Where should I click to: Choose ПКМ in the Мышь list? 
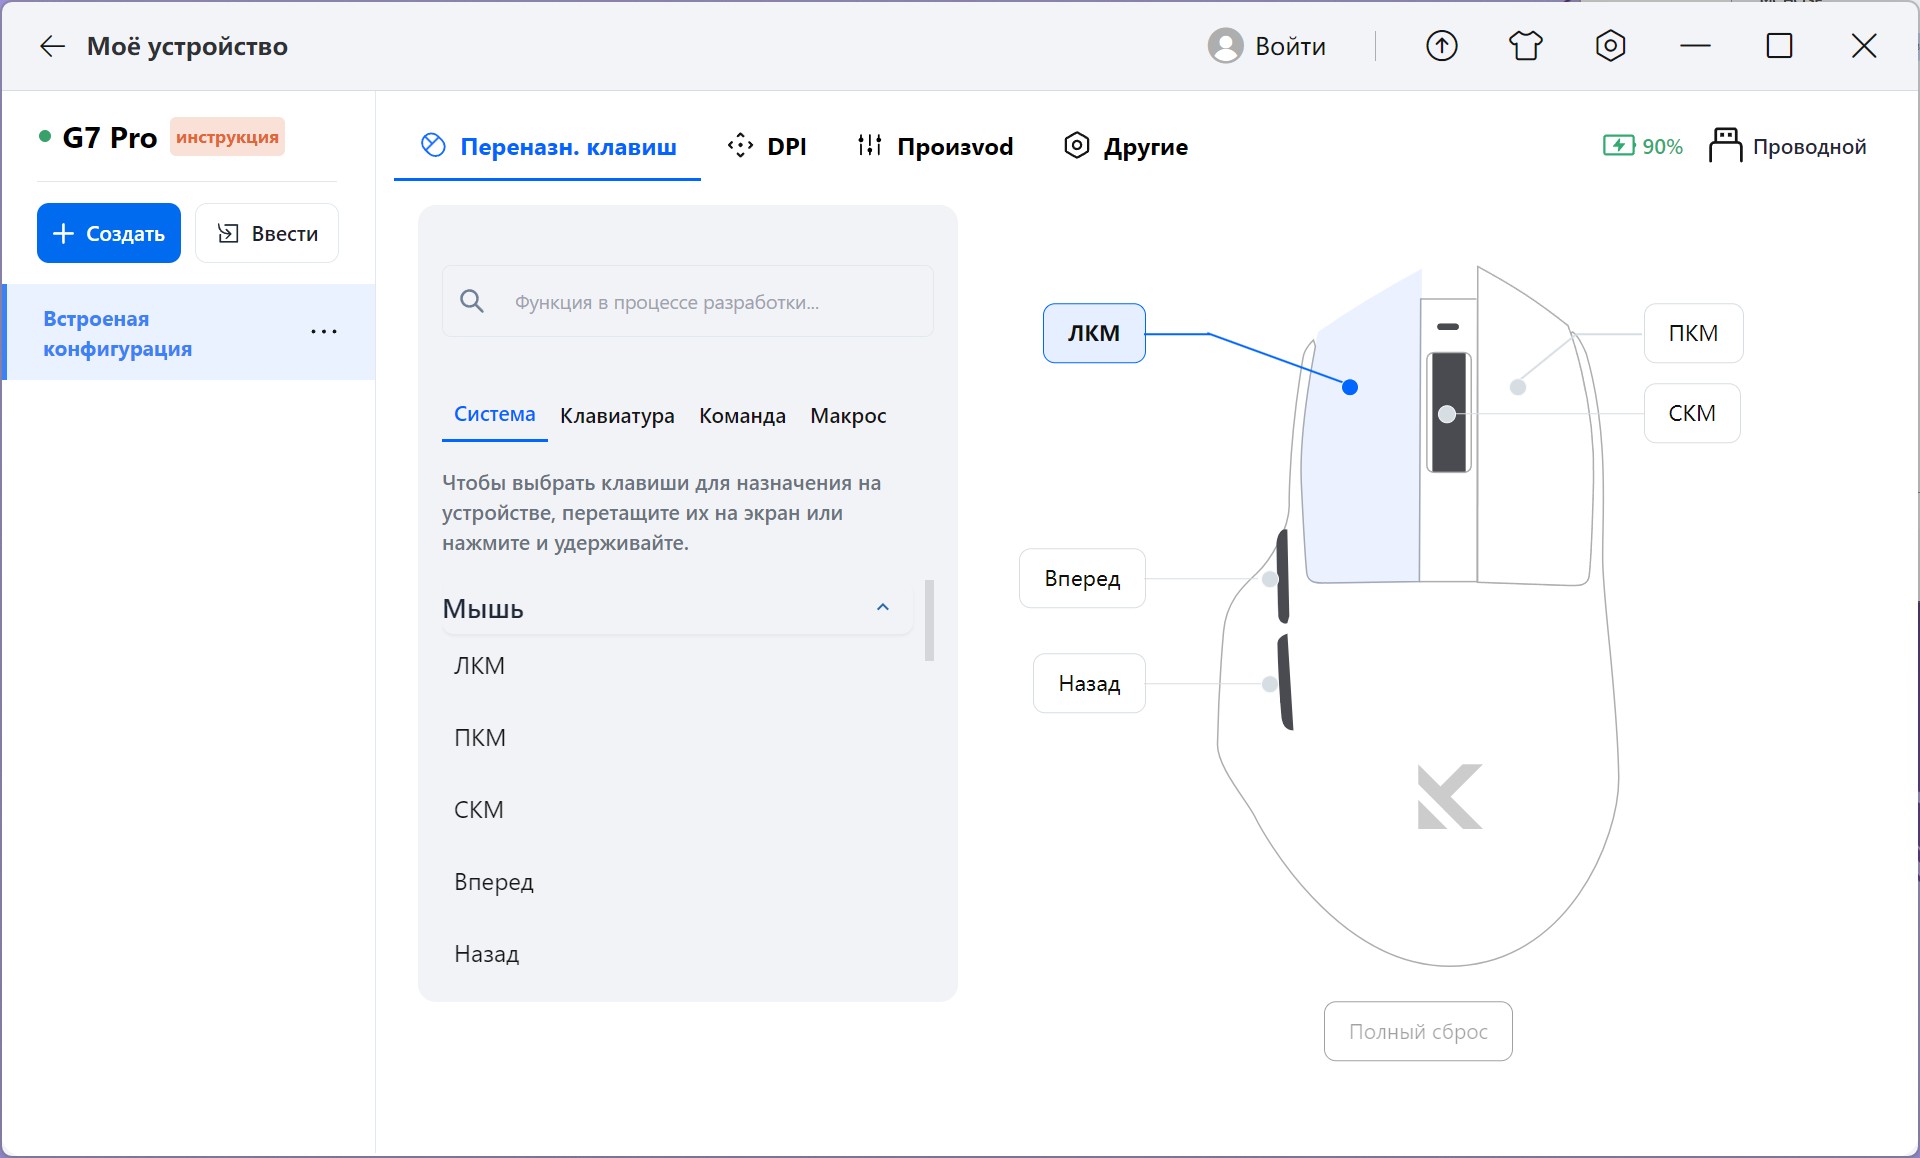tap(480, 738)
